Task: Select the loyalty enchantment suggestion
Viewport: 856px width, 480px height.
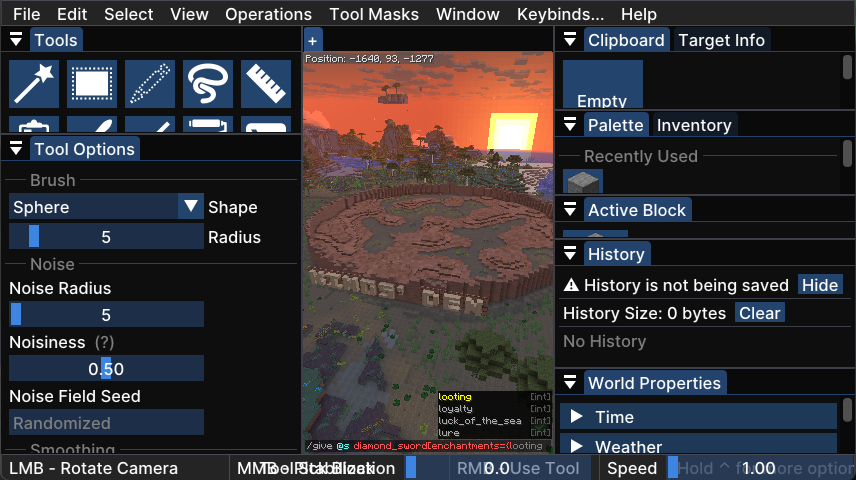Action: point(495,408)
